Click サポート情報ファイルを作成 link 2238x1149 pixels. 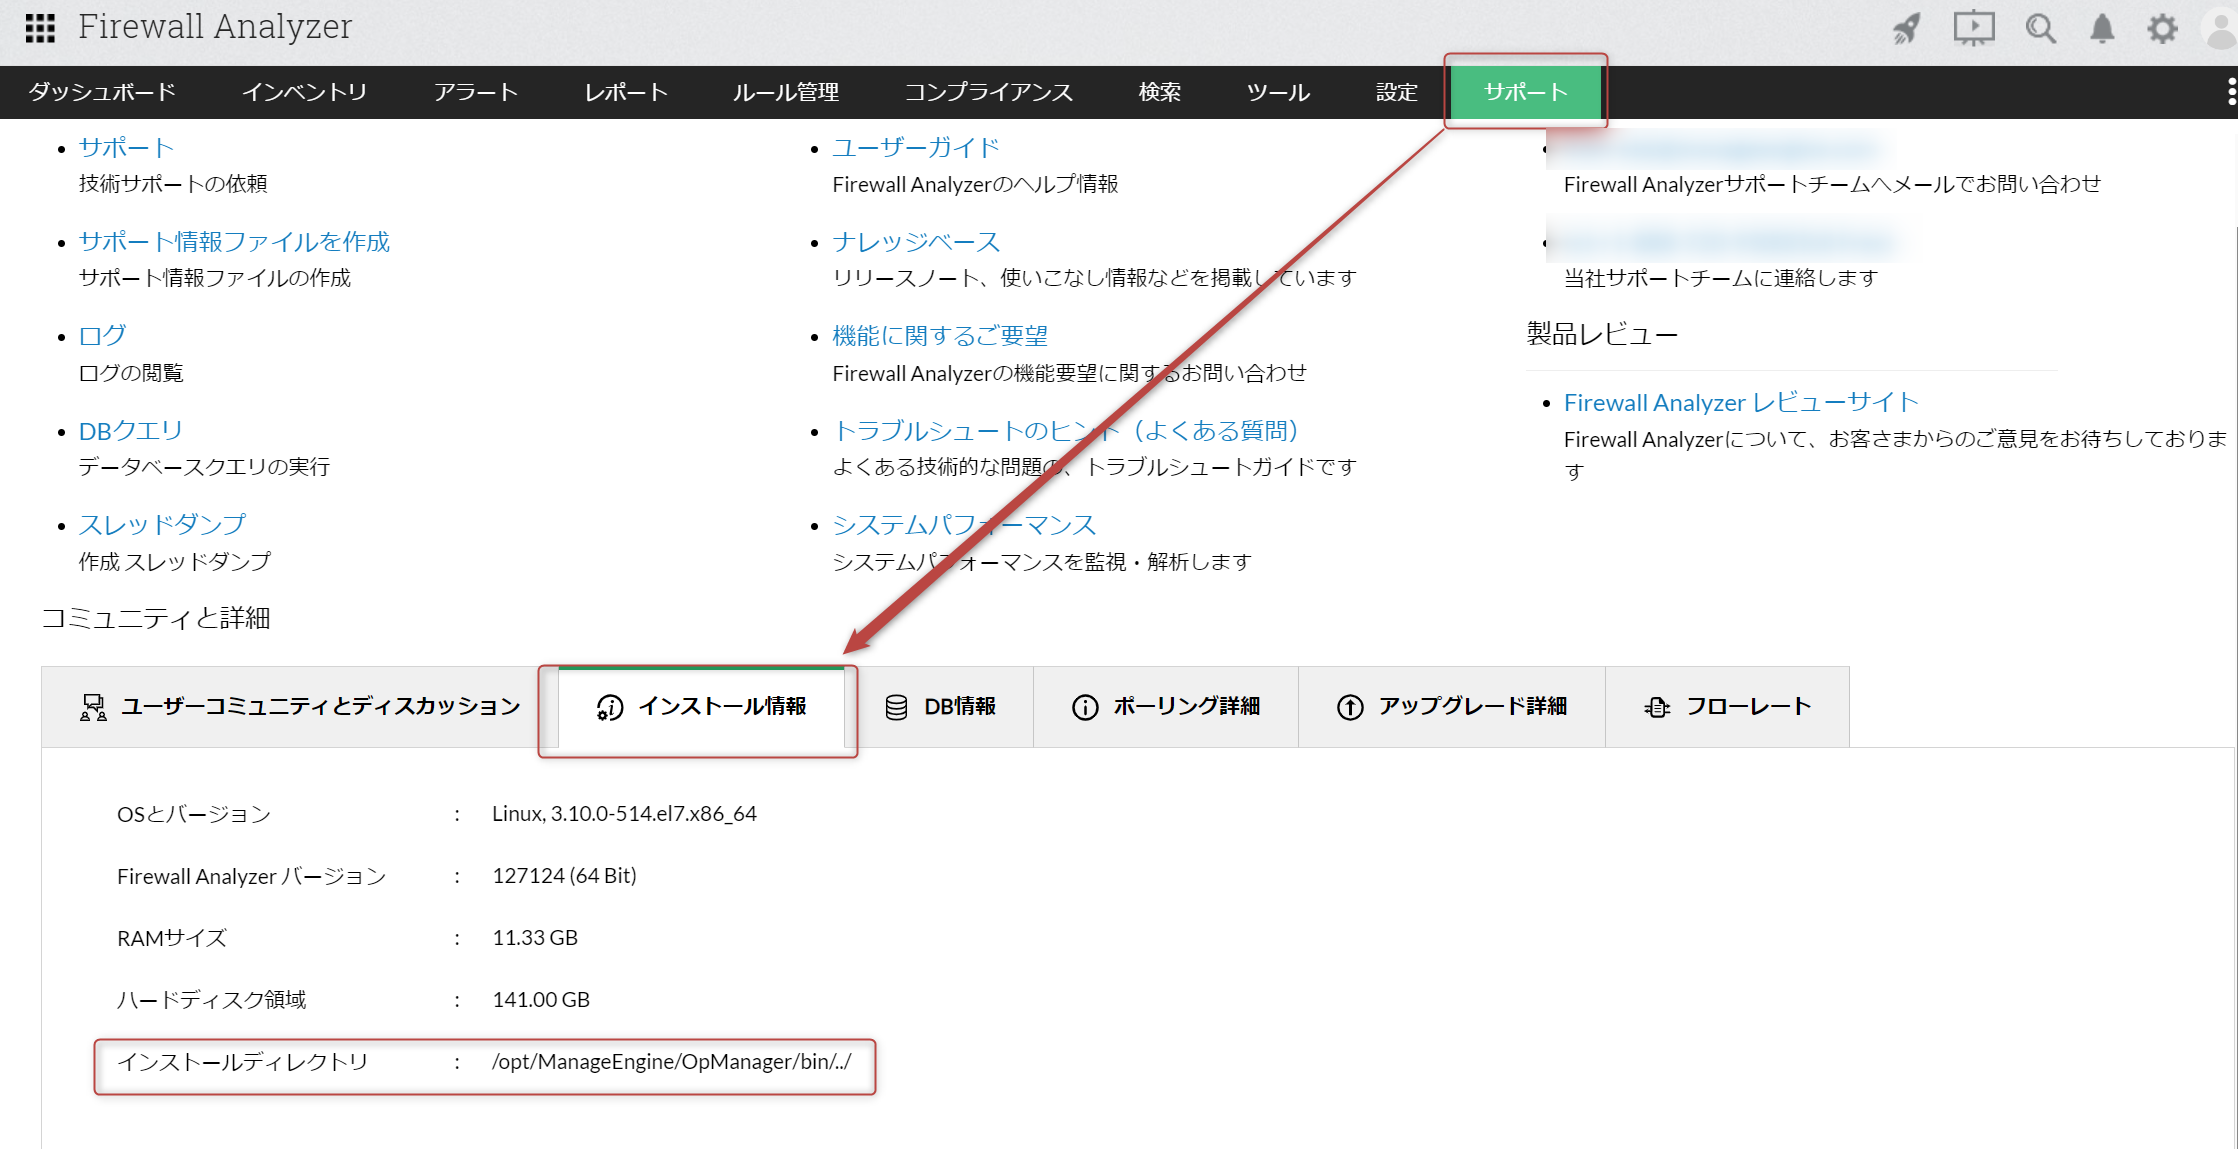pos(234,242)
